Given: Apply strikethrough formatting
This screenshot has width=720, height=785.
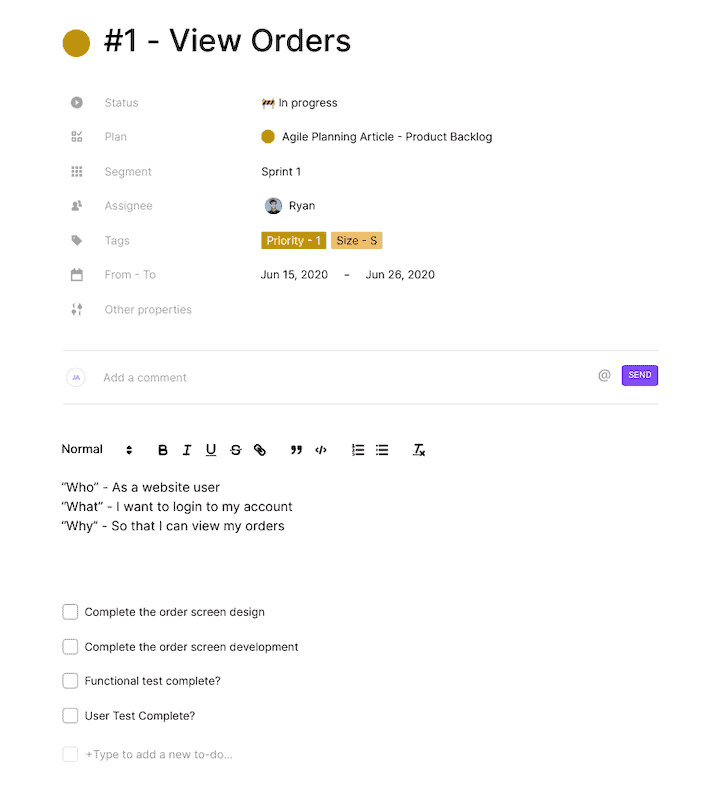Looking at the screenshot, I should (236, 450).
